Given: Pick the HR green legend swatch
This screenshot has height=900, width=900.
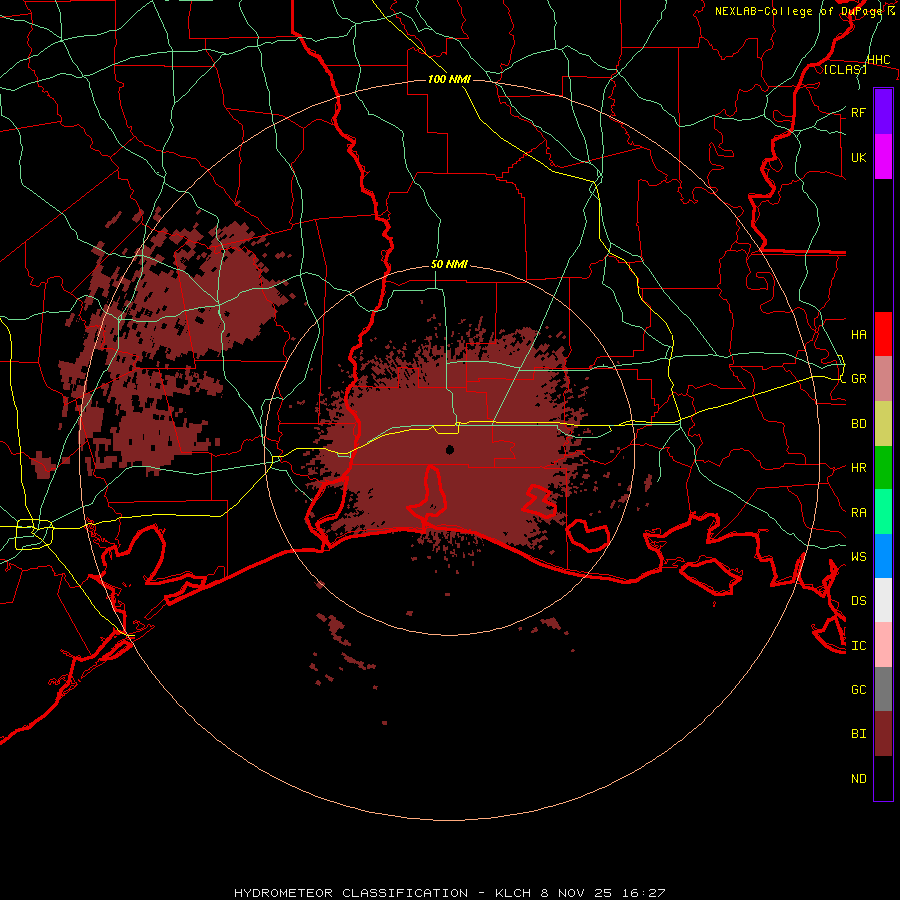Looking at the screenshot, I should 883,468.
